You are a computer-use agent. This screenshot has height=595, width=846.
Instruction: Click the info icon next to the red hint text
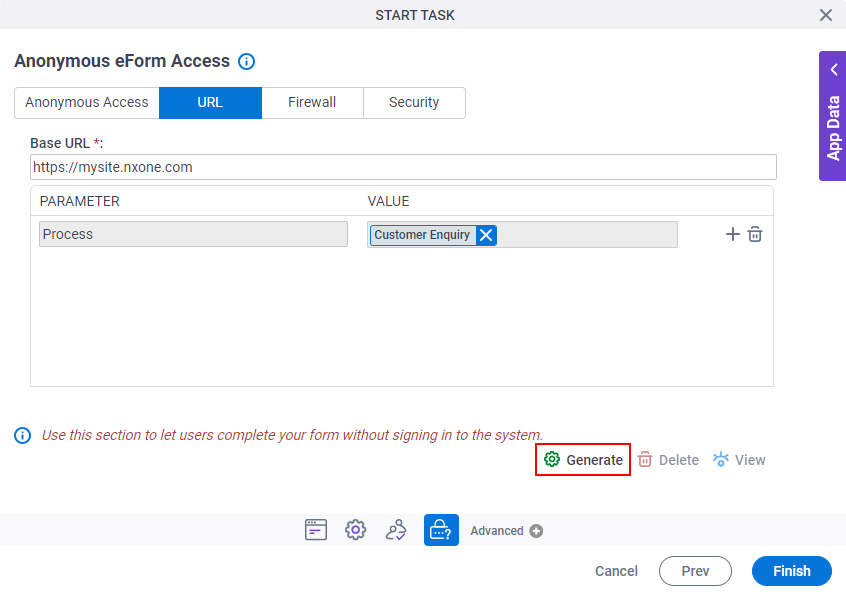[x=23, y=435]
